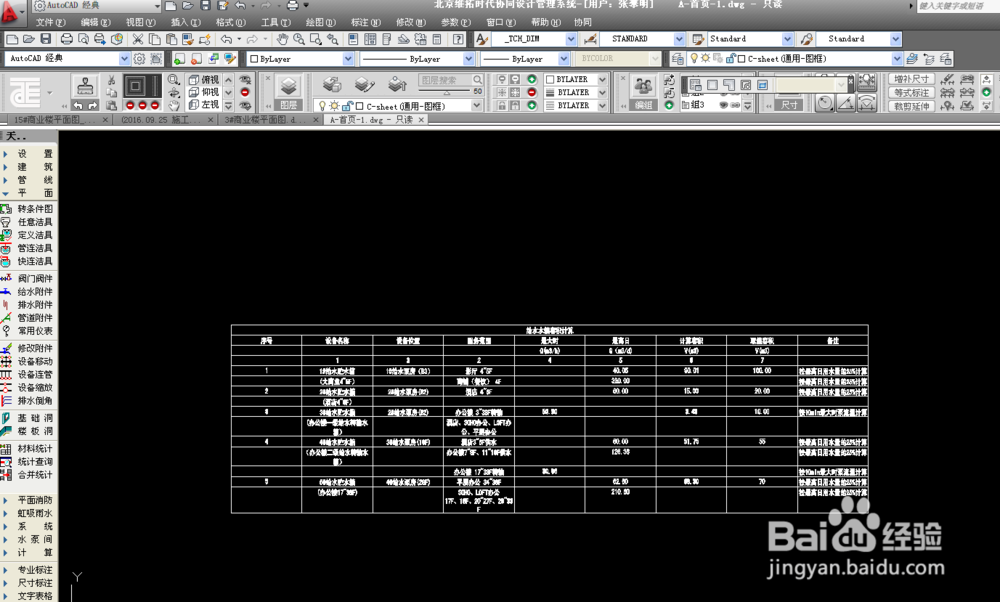Viewport: 1000px width, 602px height.
Task: Click the stamp icon in ribbon panel
Action: pos(85,86)
